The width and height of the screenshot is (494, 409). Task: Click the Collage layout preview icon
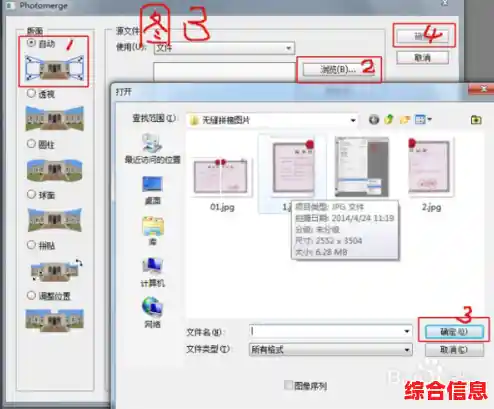56,270
